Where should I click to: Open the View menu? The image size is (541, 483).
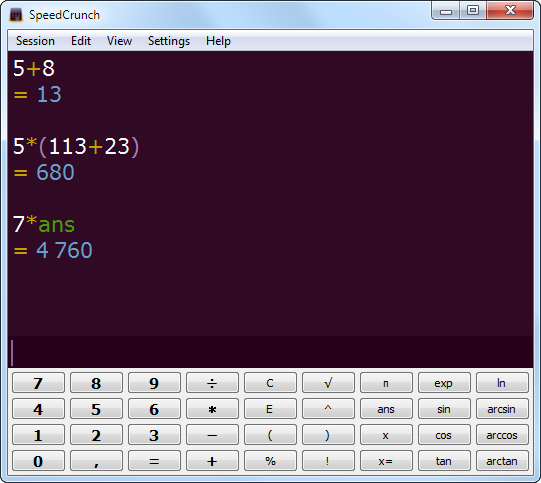coord(119,41)
